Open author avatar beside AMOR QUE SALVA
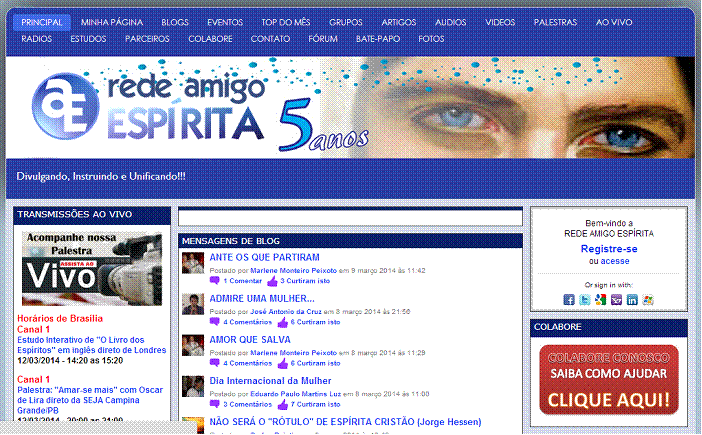Viewport: 702px width, 435px height. coord(193,345)
